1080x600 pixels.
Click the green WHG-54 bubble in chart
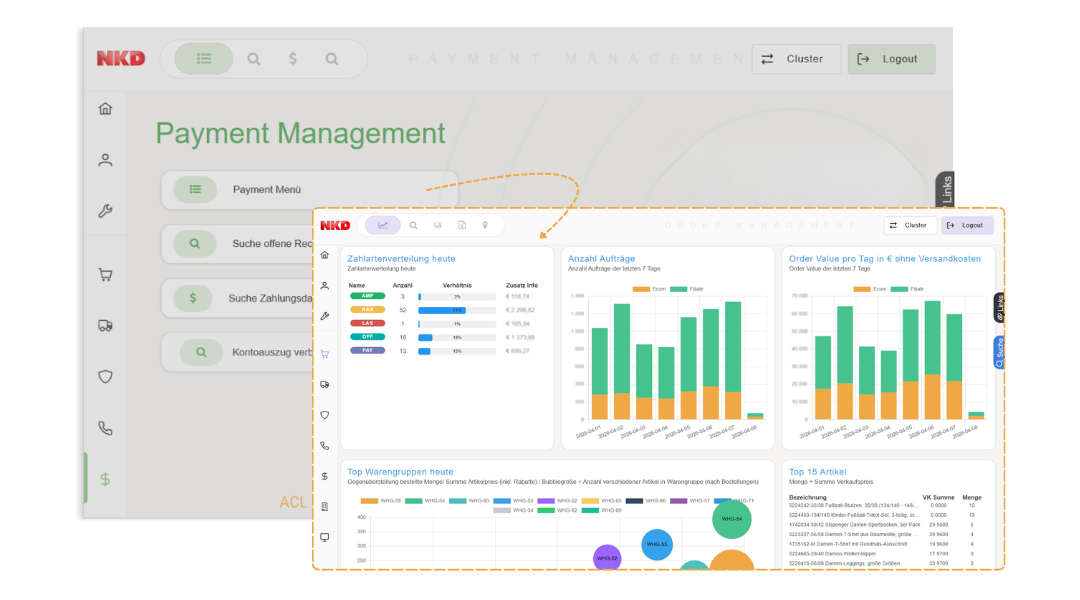point(732,518)
